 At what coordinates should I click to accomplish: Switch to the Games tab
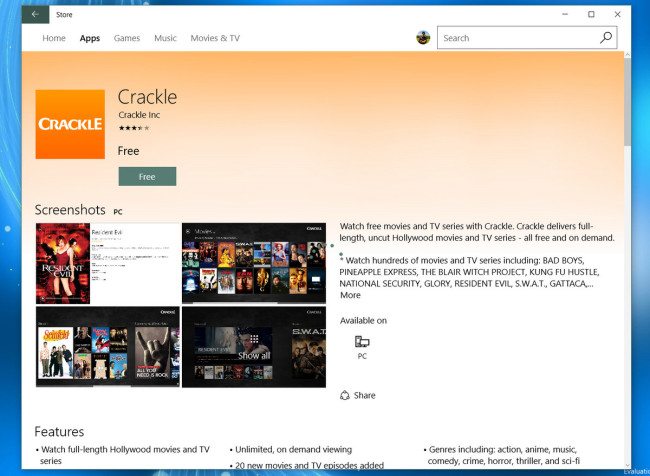127,38
